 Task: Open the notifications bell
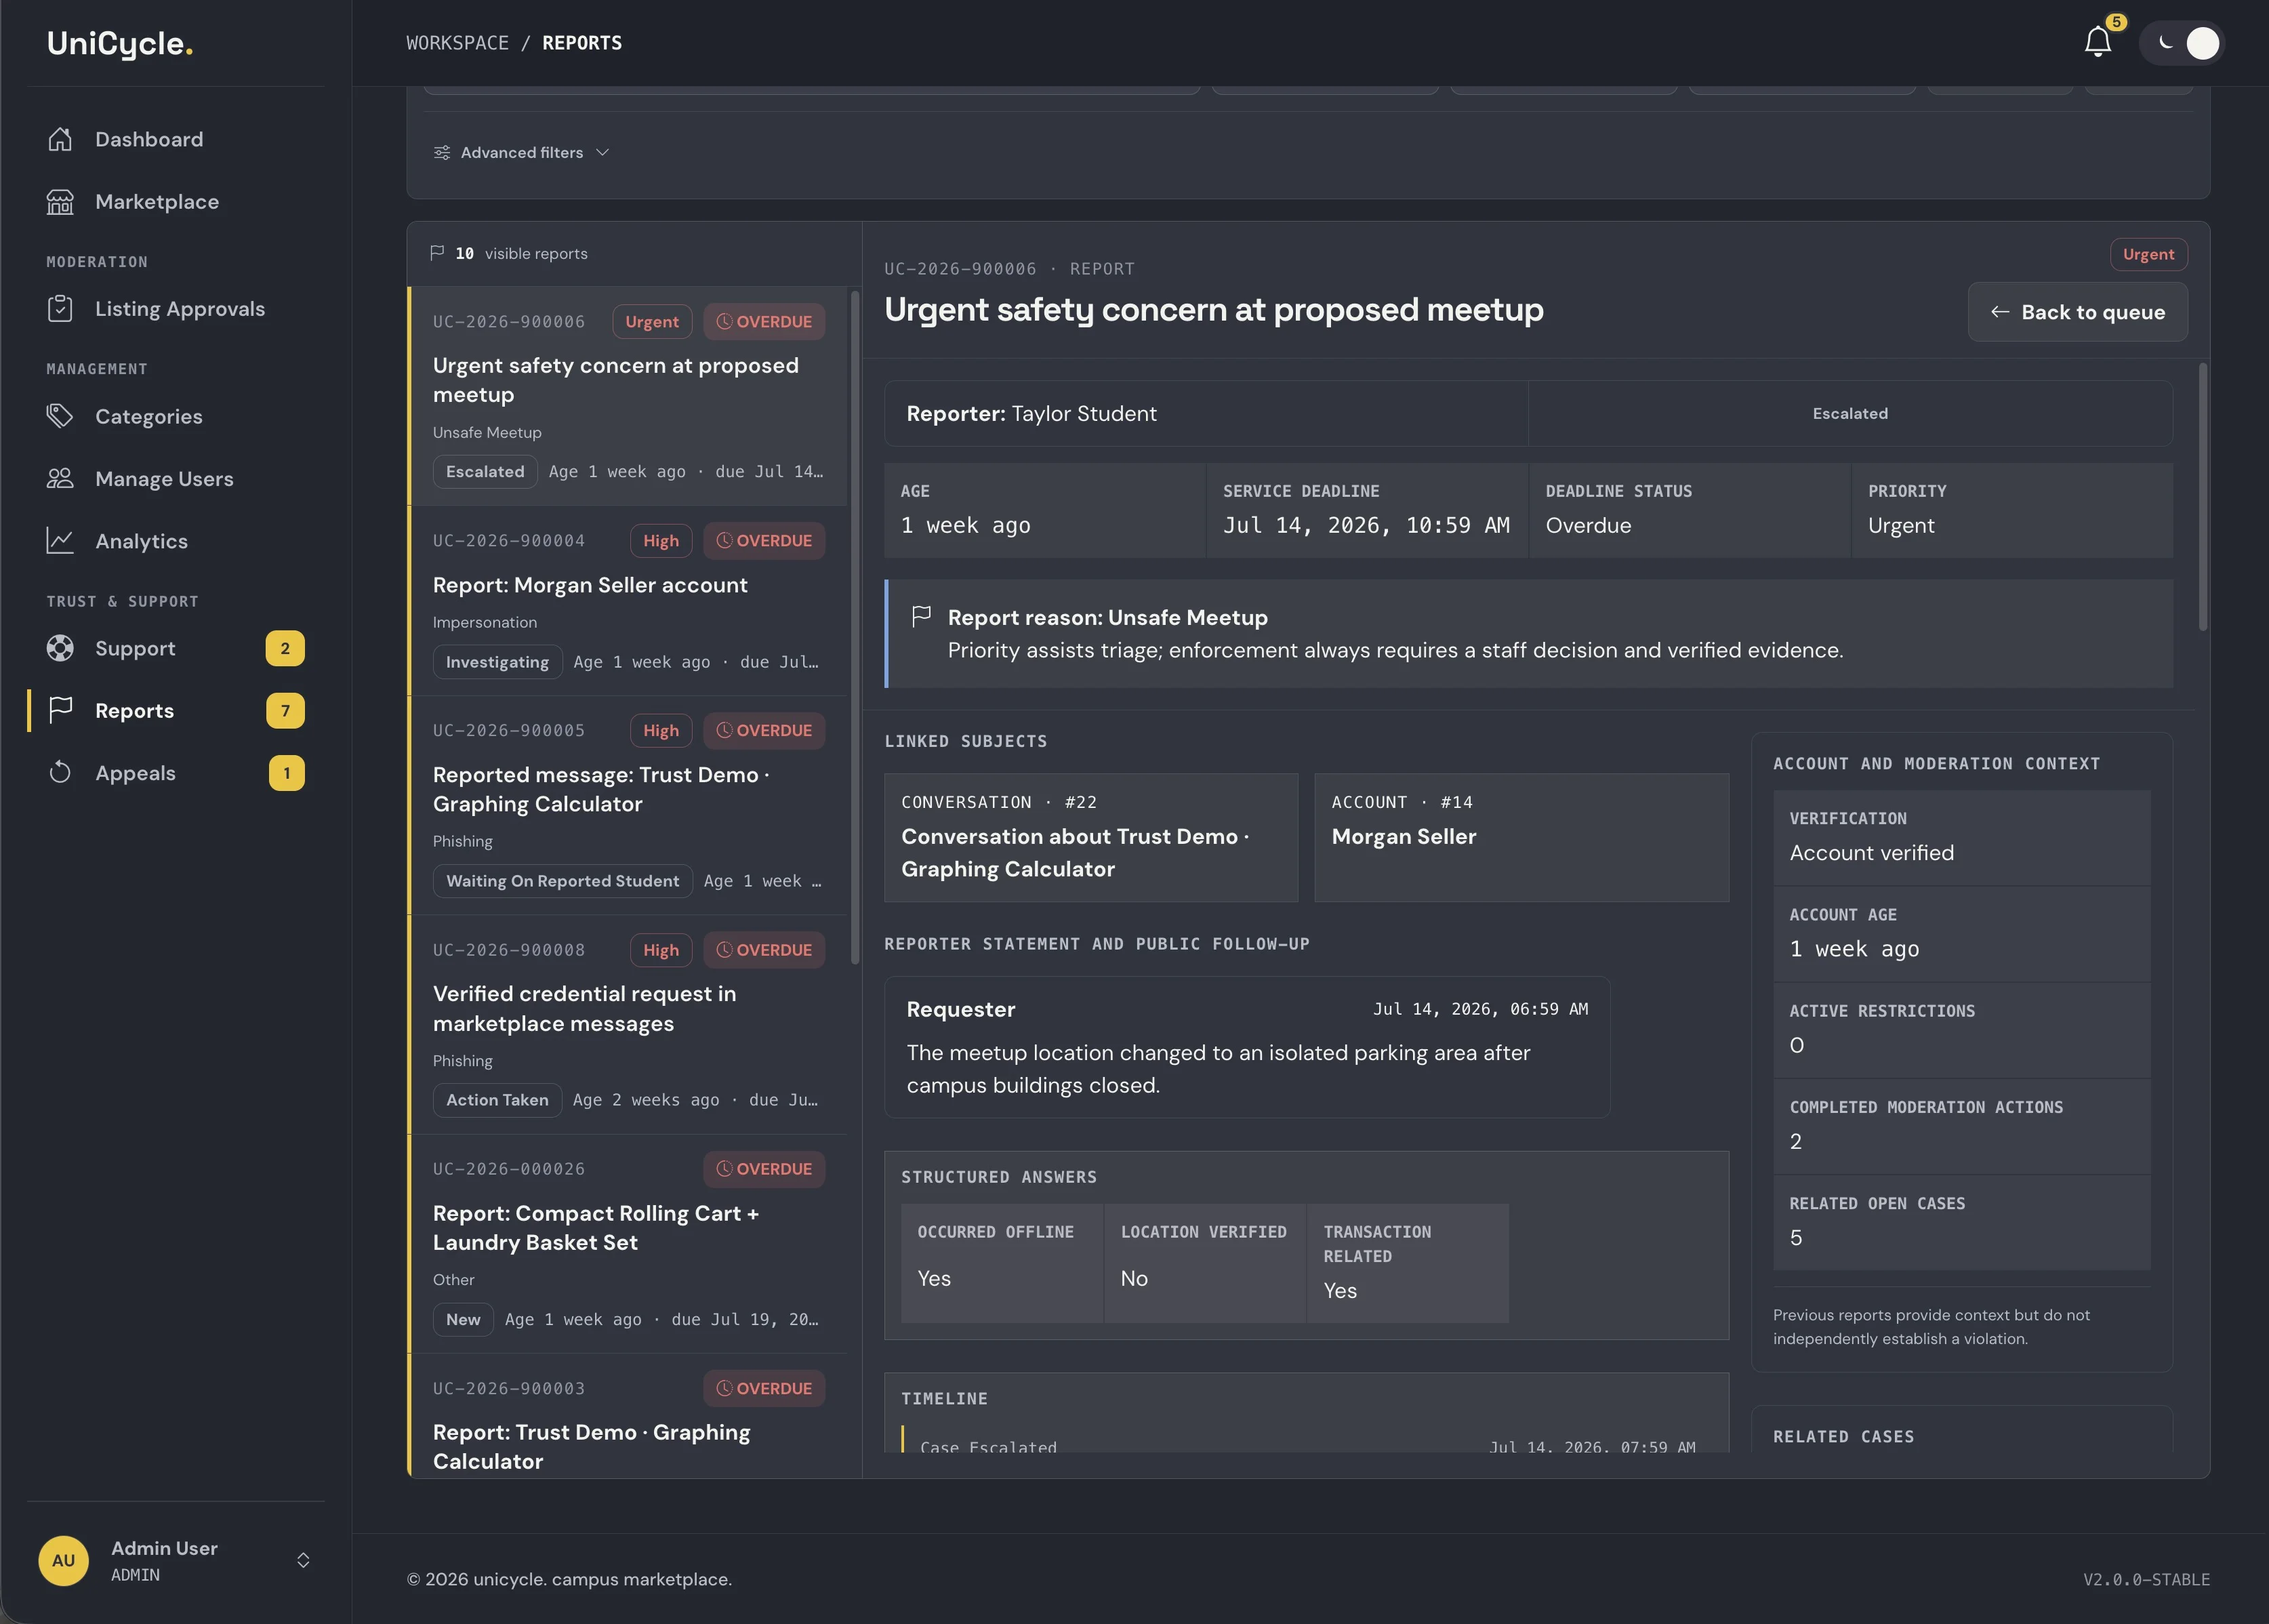(2097, 43)
